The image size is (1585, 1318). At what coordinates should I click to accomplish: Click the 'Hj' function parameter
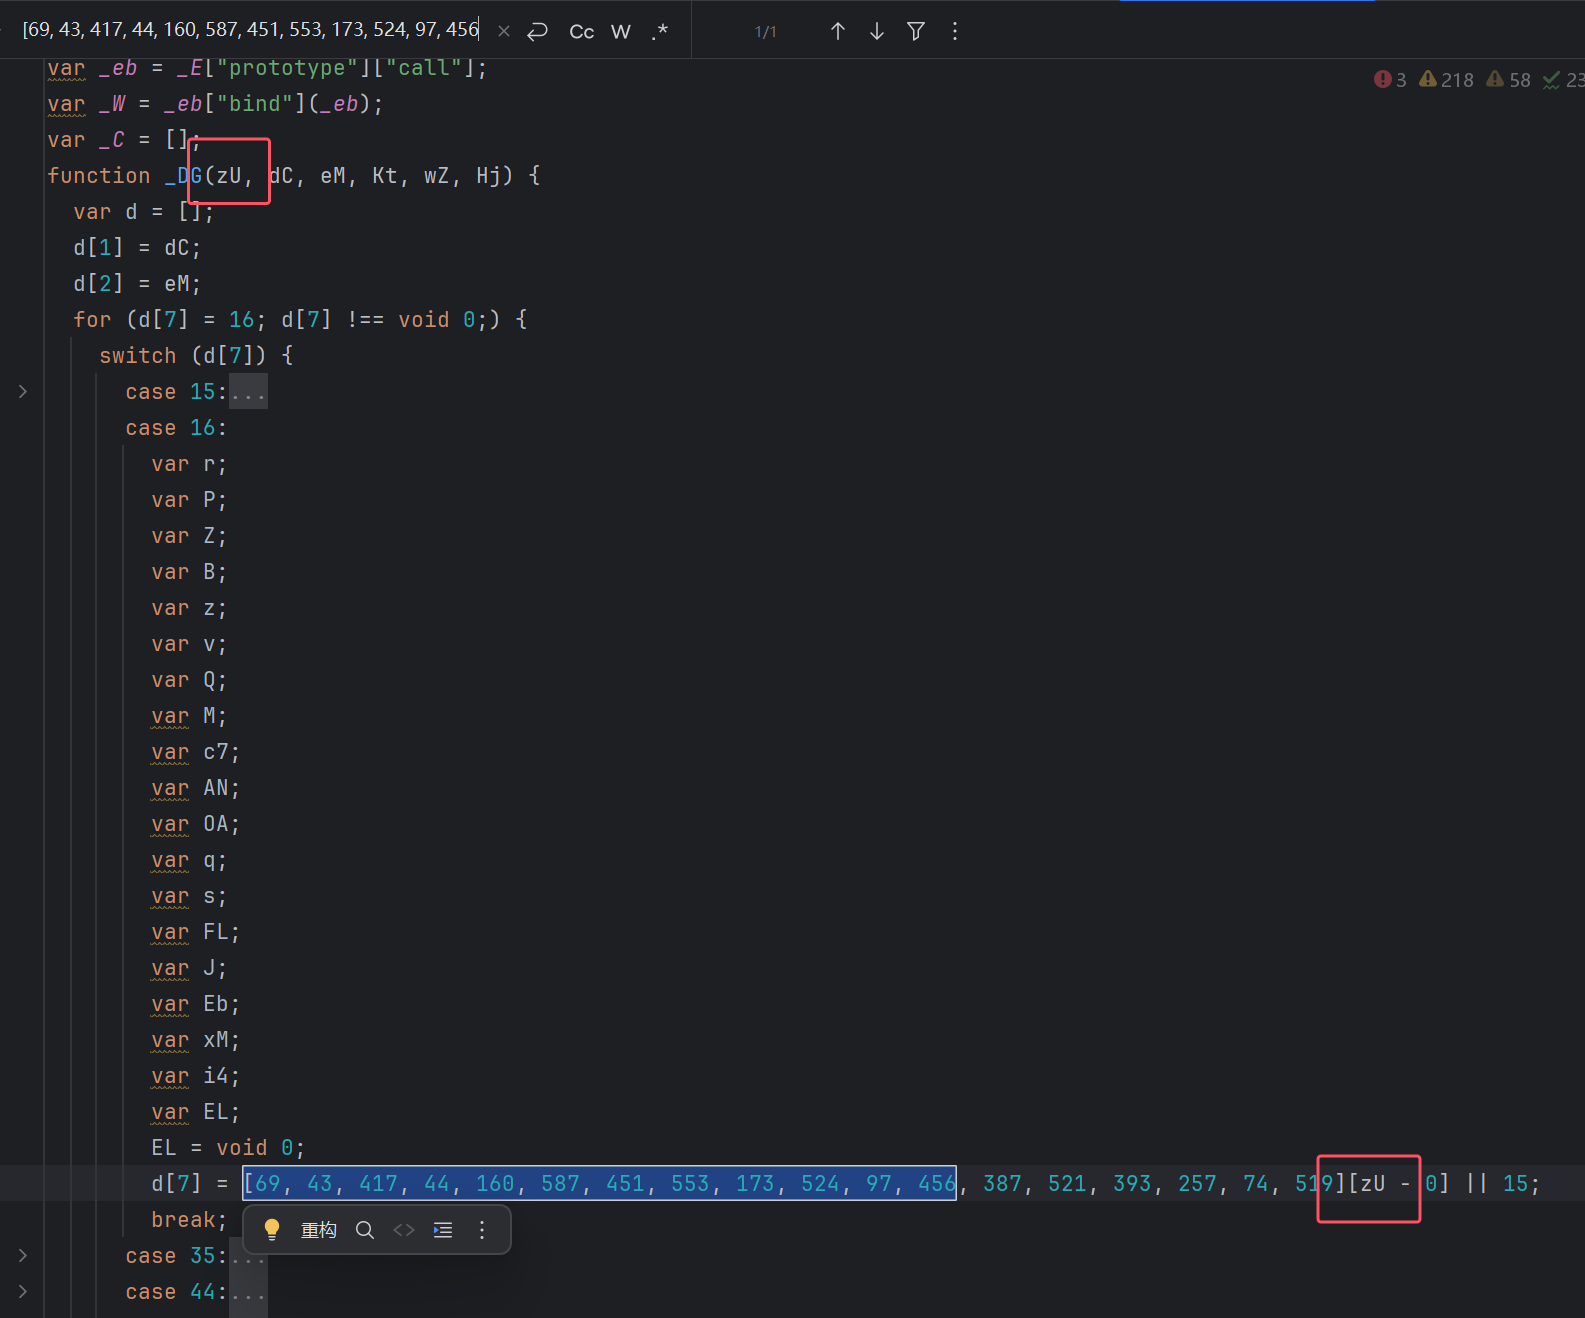[x=488, y=176]
